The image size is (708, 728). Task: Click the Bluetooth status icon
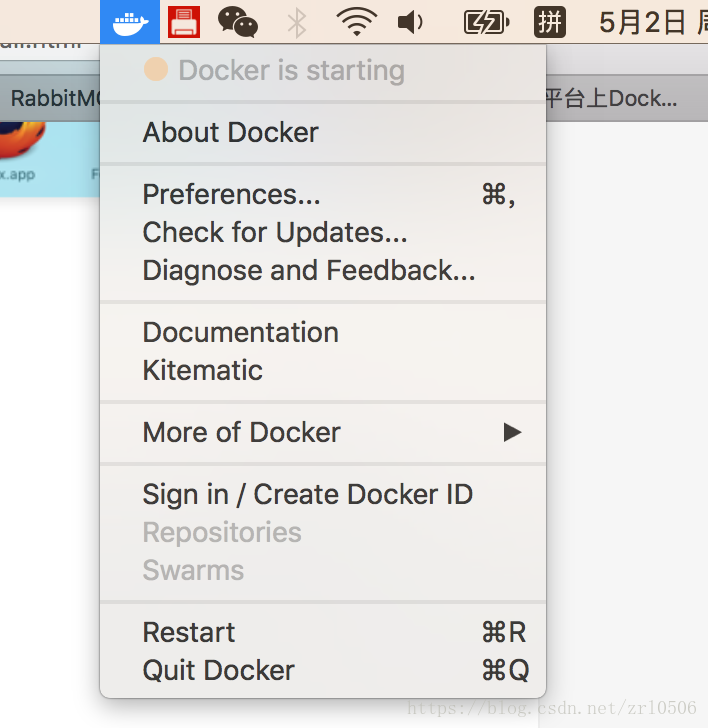[x=297, y=23]
